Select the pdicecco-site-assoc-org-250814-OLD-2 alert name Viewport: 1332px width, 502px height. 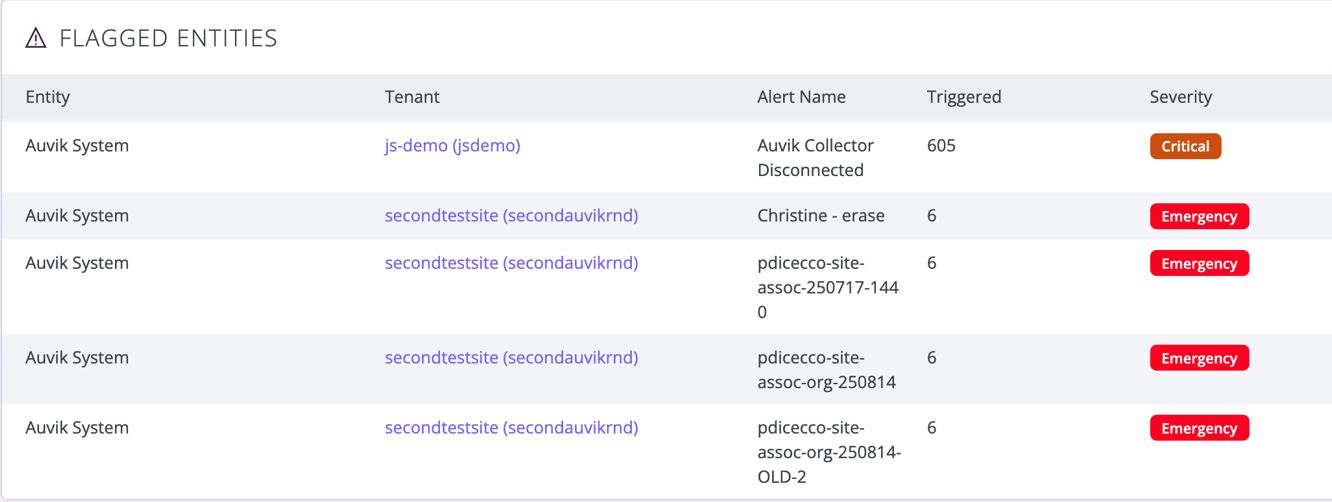point(829,452)
